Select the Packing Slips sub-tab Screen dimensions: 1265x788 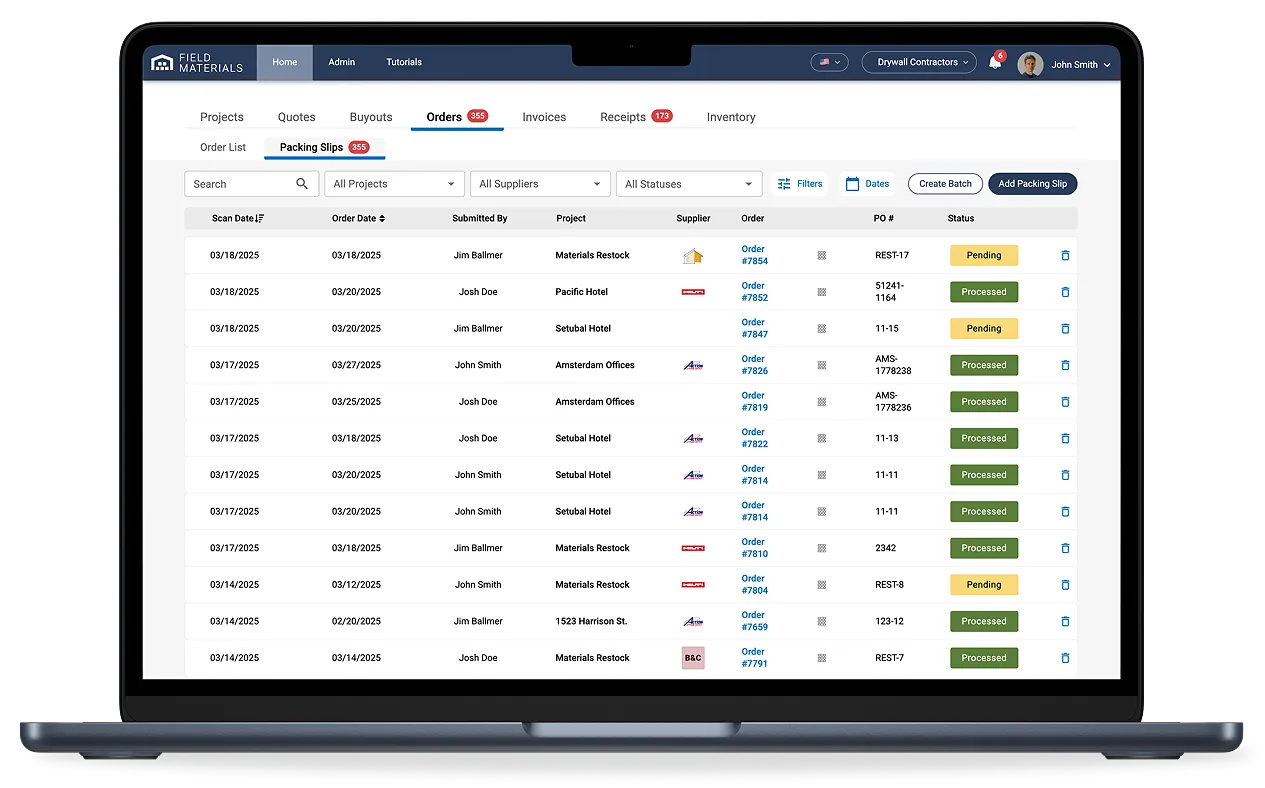click(x=325, y=147)
